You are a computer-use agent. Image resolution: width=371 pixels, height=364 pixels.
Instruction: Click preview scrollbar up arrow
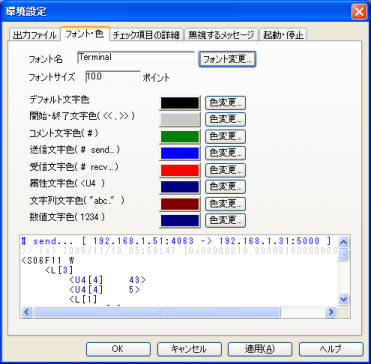pyautogui.click(x=344, y=241)
